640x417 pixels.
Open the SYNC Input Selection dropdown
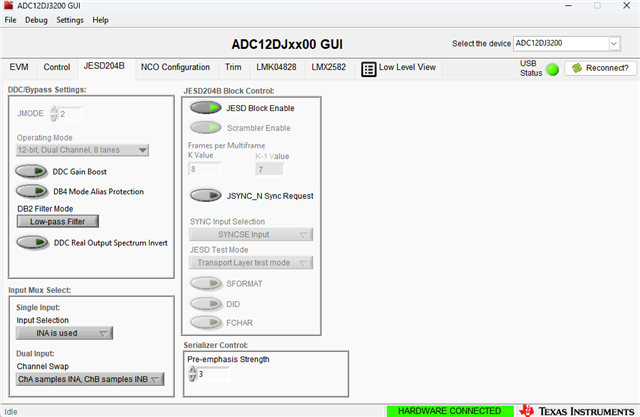click(251, 234)
